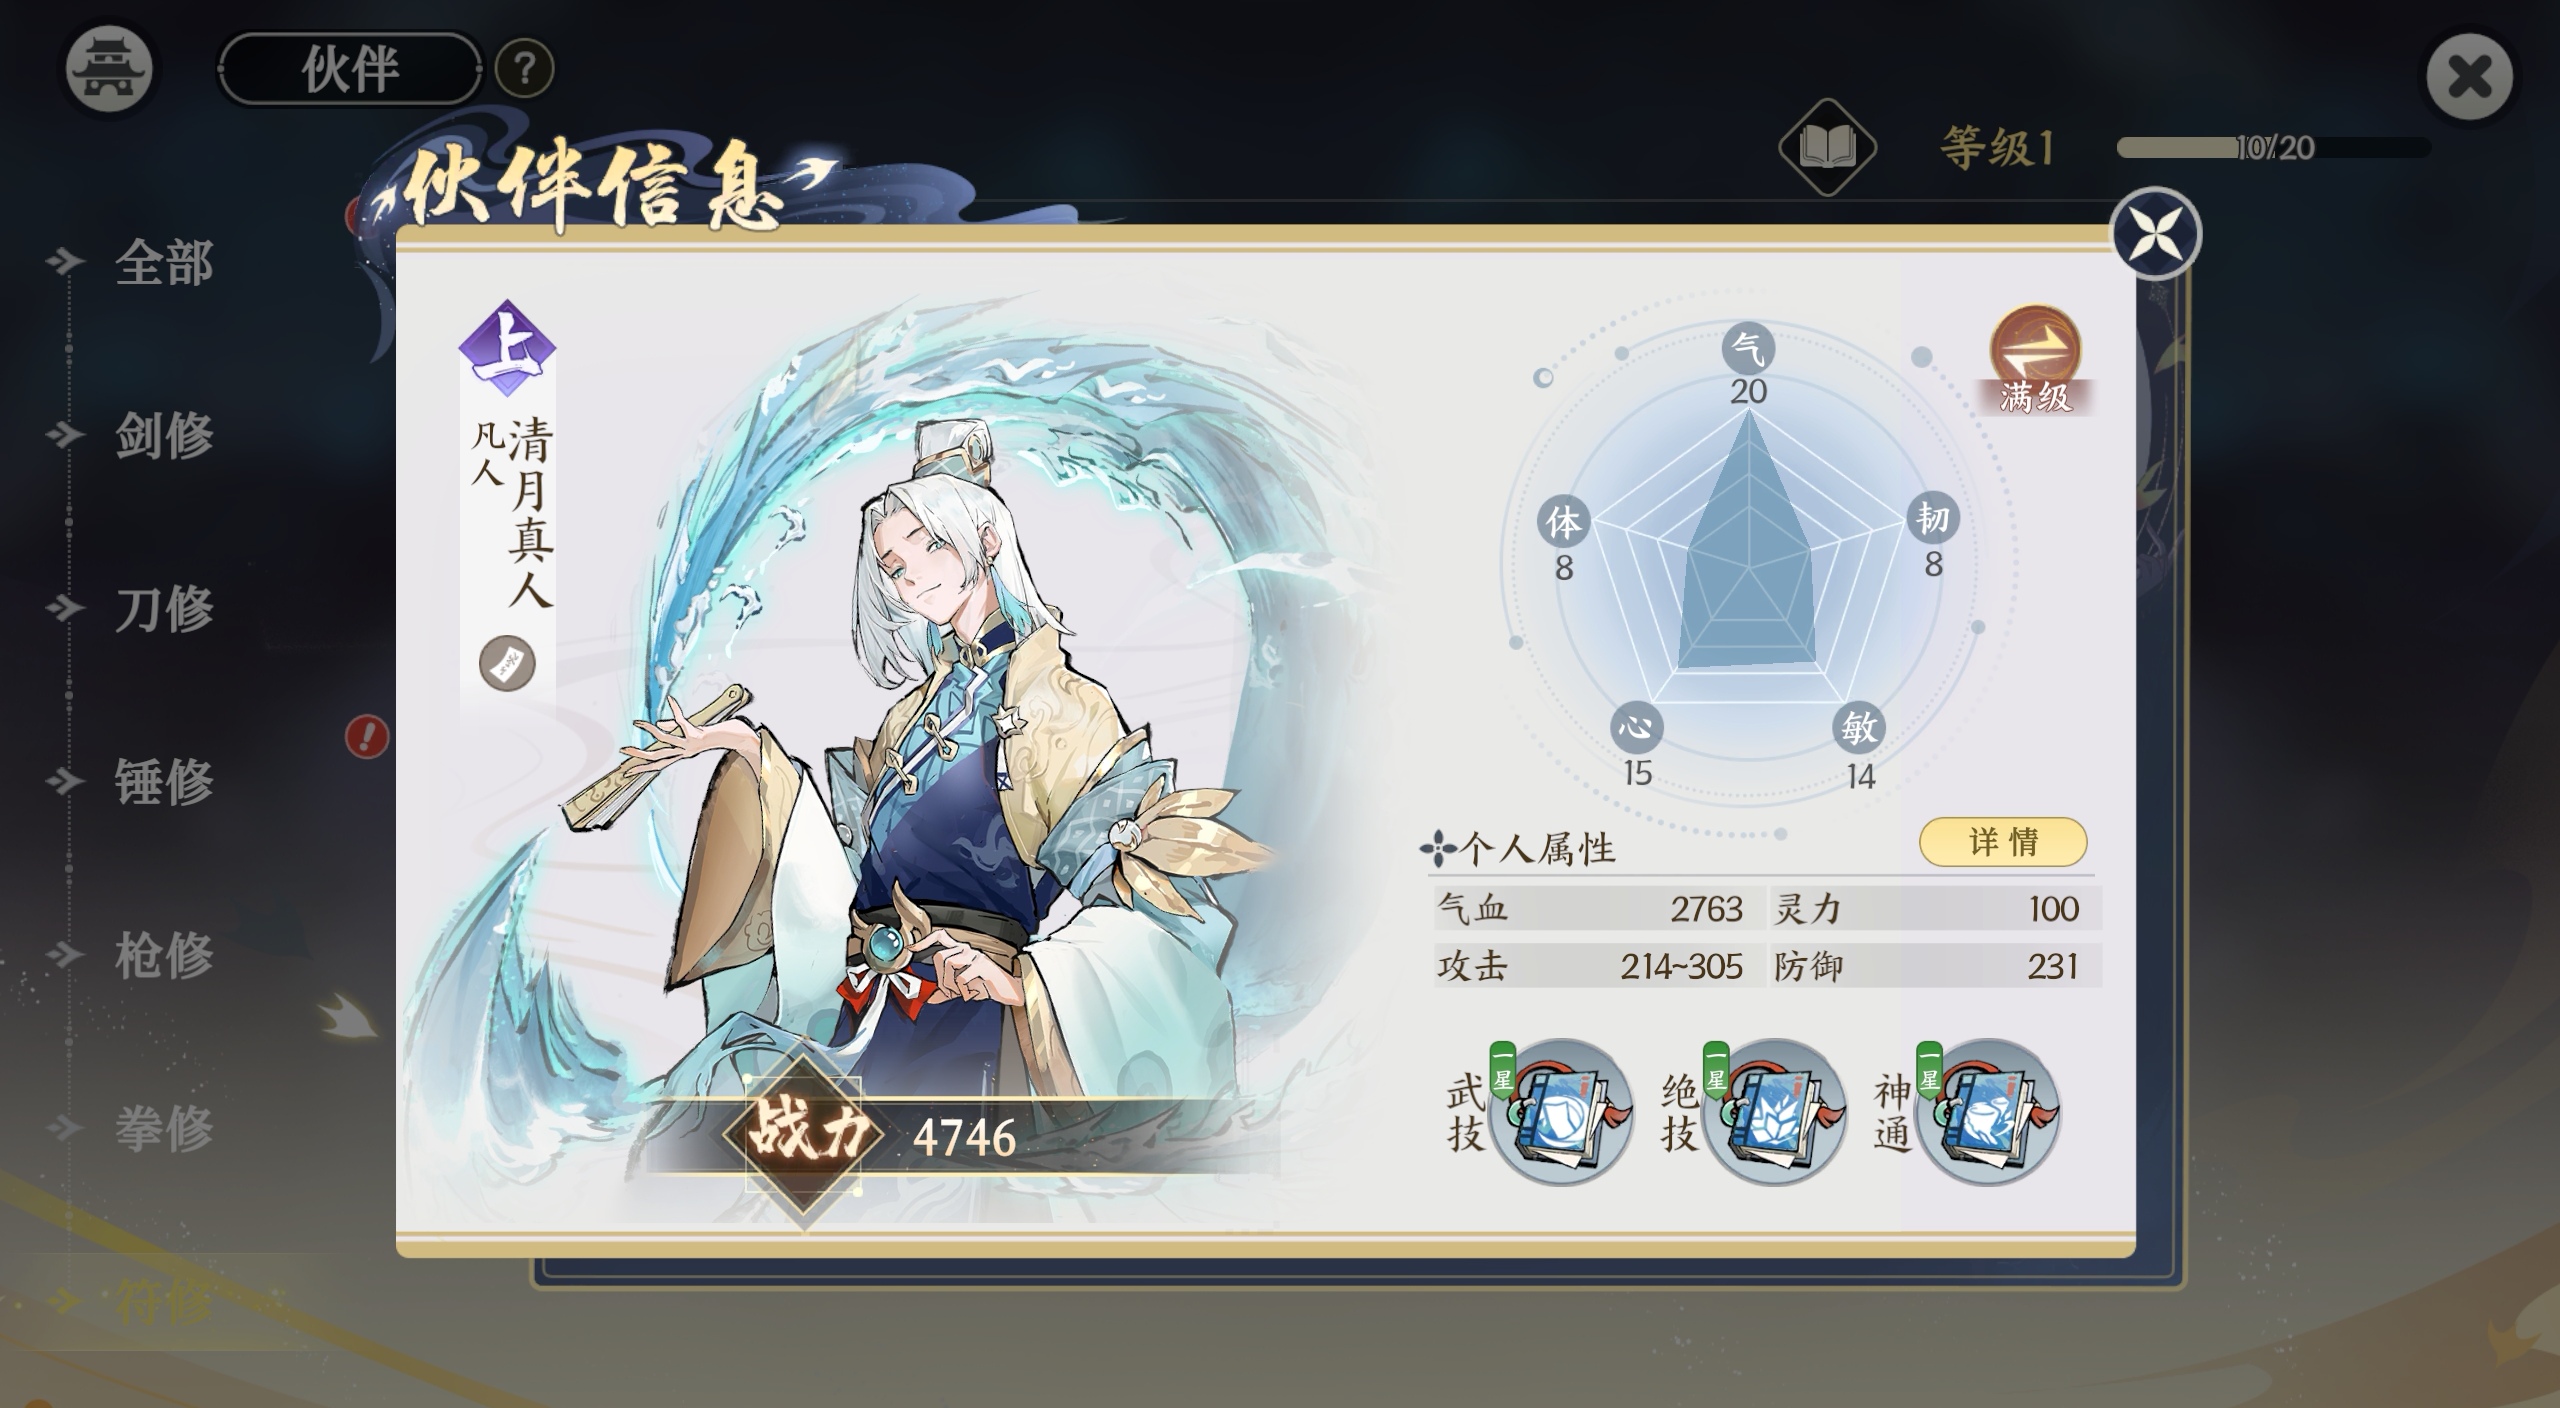This screenshot has height=1408, width=2560.
Task: Select the 刀修 category tab
Action: coord(164,608)
